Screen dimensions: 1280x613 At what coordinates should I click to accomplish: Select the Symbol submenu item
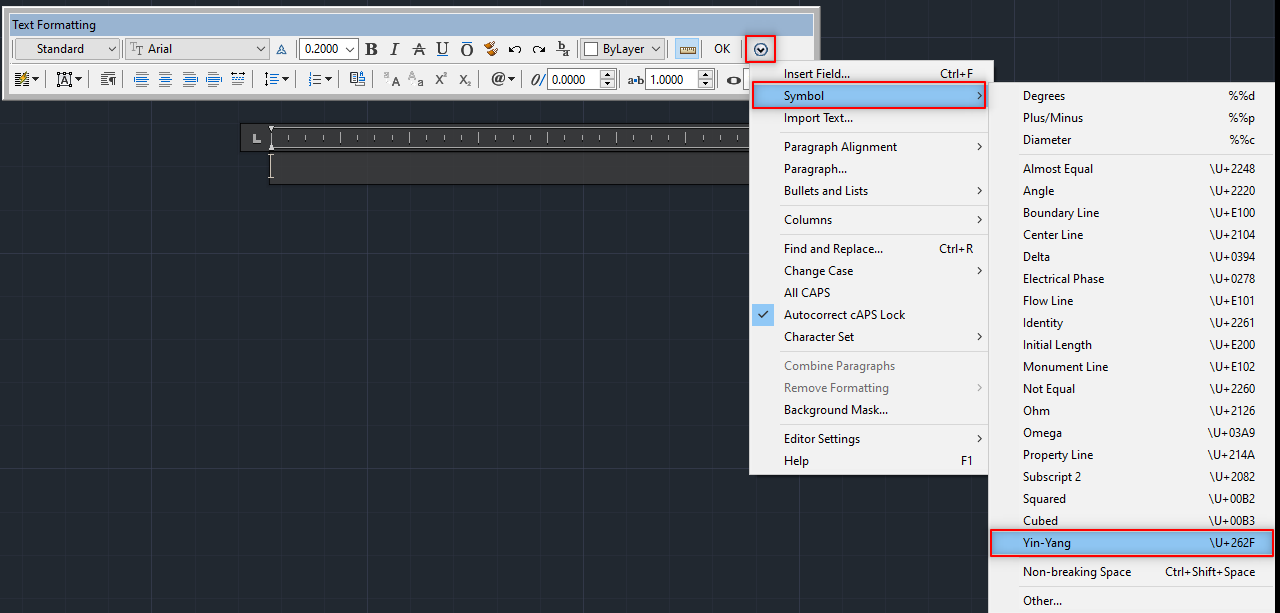(868, 96)
